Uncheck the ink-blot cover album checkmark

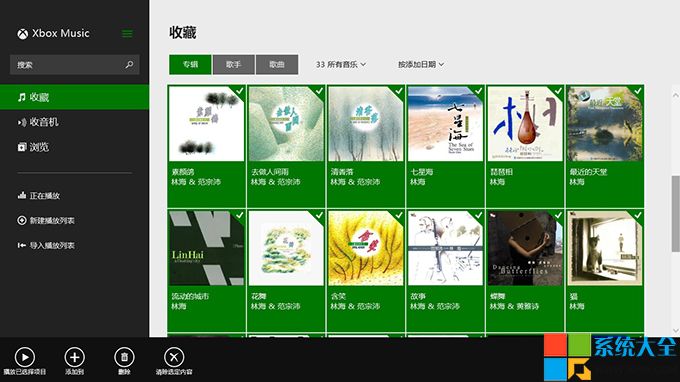(239, 91)
